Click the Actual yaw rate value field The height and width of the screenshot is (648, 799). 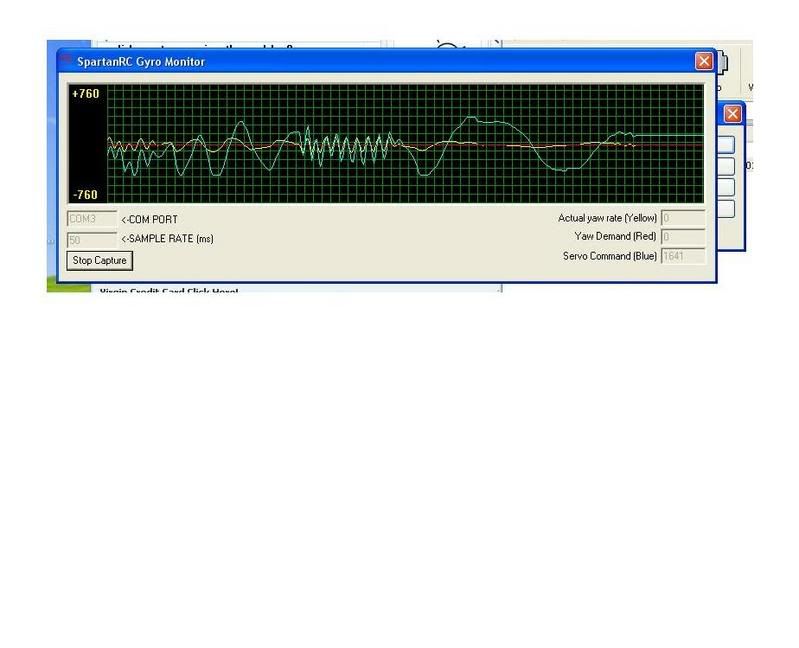point(683,218)
